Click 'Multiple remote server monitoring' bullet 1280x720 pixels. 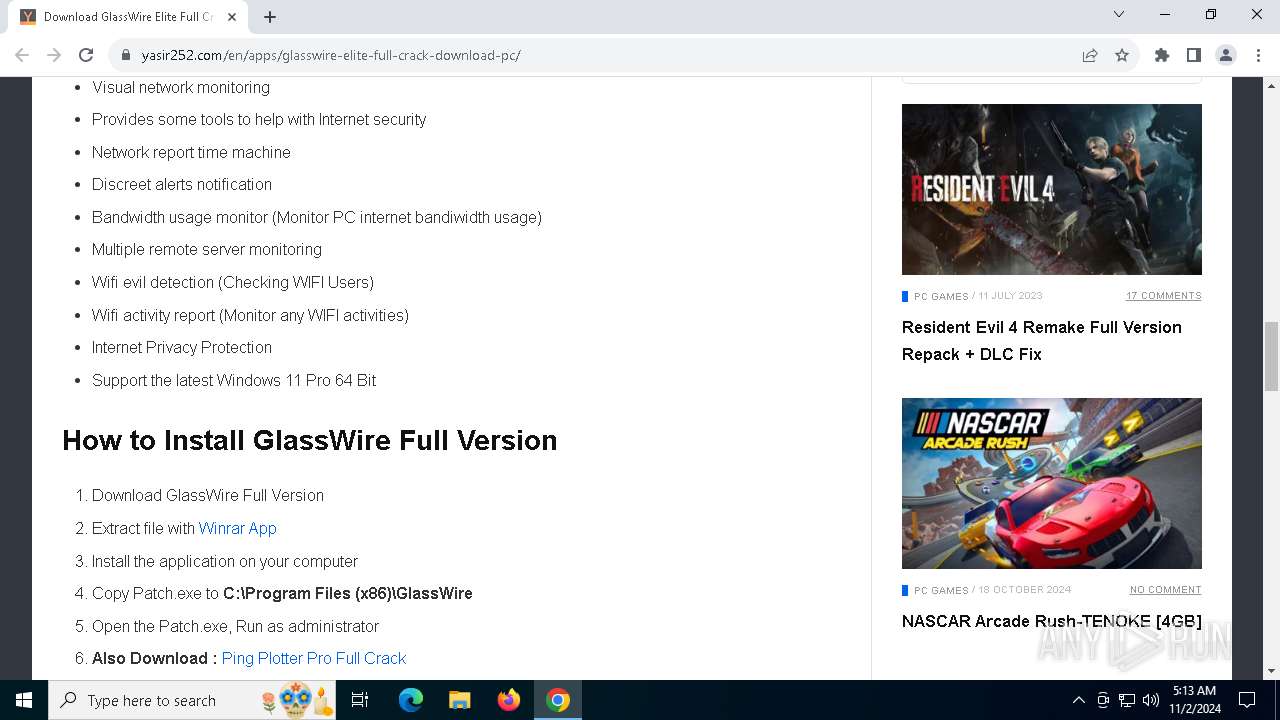(x=207, y=249)
